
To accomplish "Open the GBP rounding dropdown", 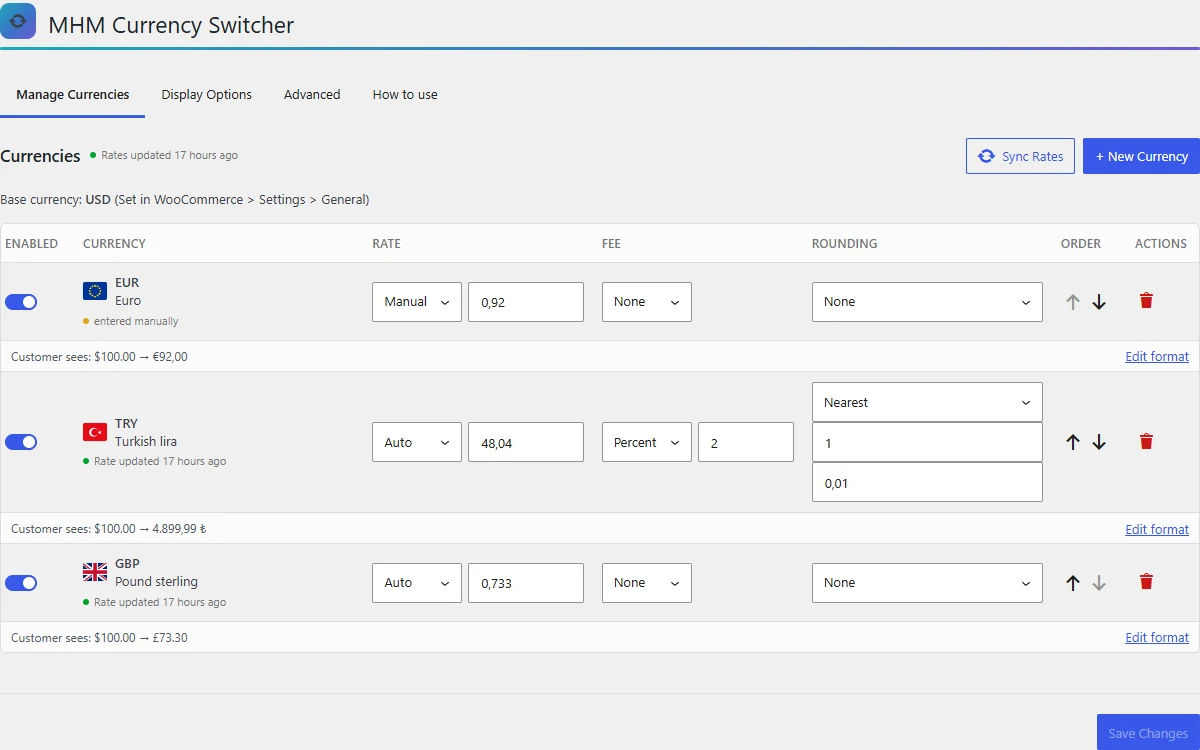I will 927,583.
